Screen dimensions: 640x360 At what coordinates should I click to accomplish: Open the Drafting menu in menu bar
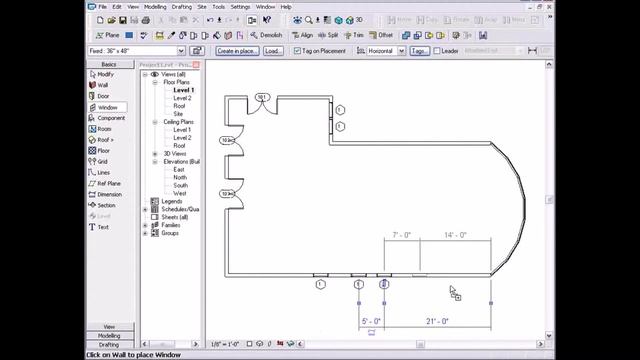[182, 7]
